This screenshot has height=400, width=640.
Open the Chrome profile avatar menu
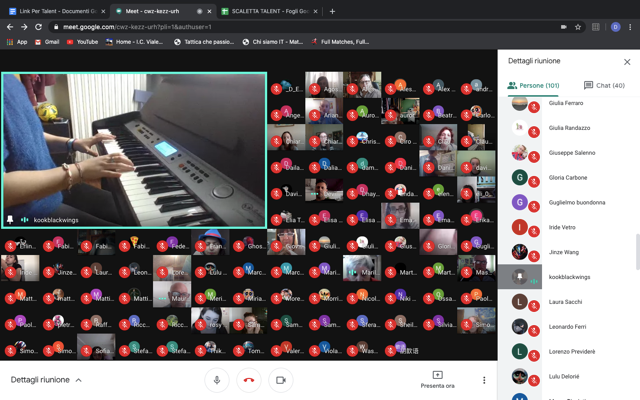(615, 27)
